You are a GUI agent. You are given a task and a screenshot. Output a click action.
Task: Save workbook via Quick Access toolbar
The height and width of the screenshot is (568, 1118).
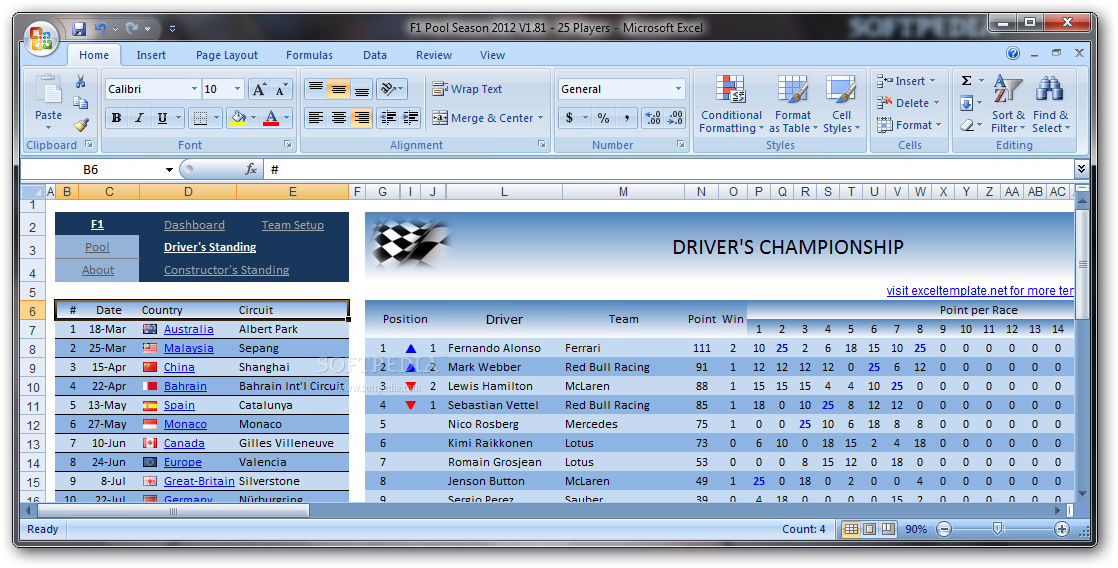[x=79, y=29]
